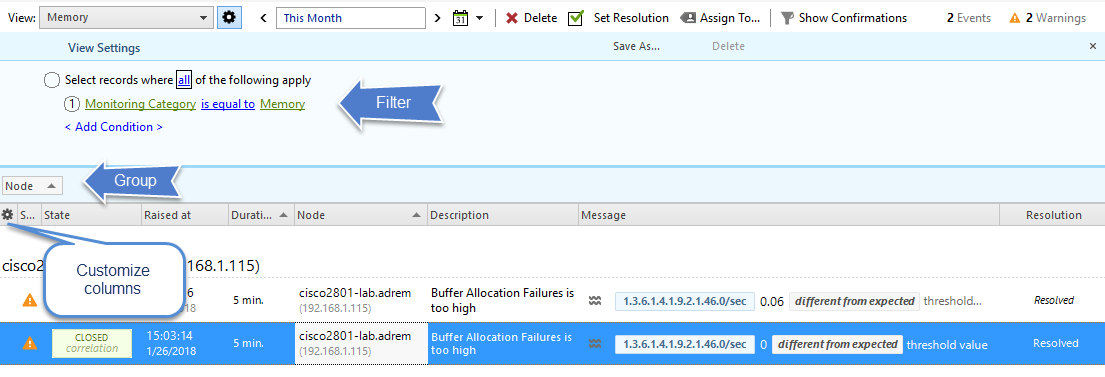Change the 'is equal to' operator
Screen dimensions: 1105x377
228,104
